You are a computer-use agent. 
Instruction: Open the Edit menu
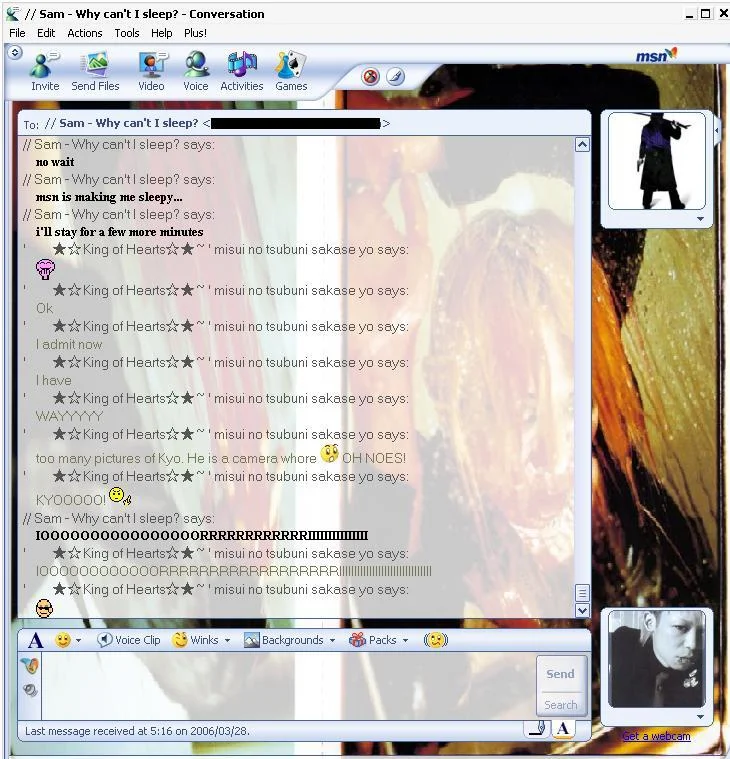point(46,33)
